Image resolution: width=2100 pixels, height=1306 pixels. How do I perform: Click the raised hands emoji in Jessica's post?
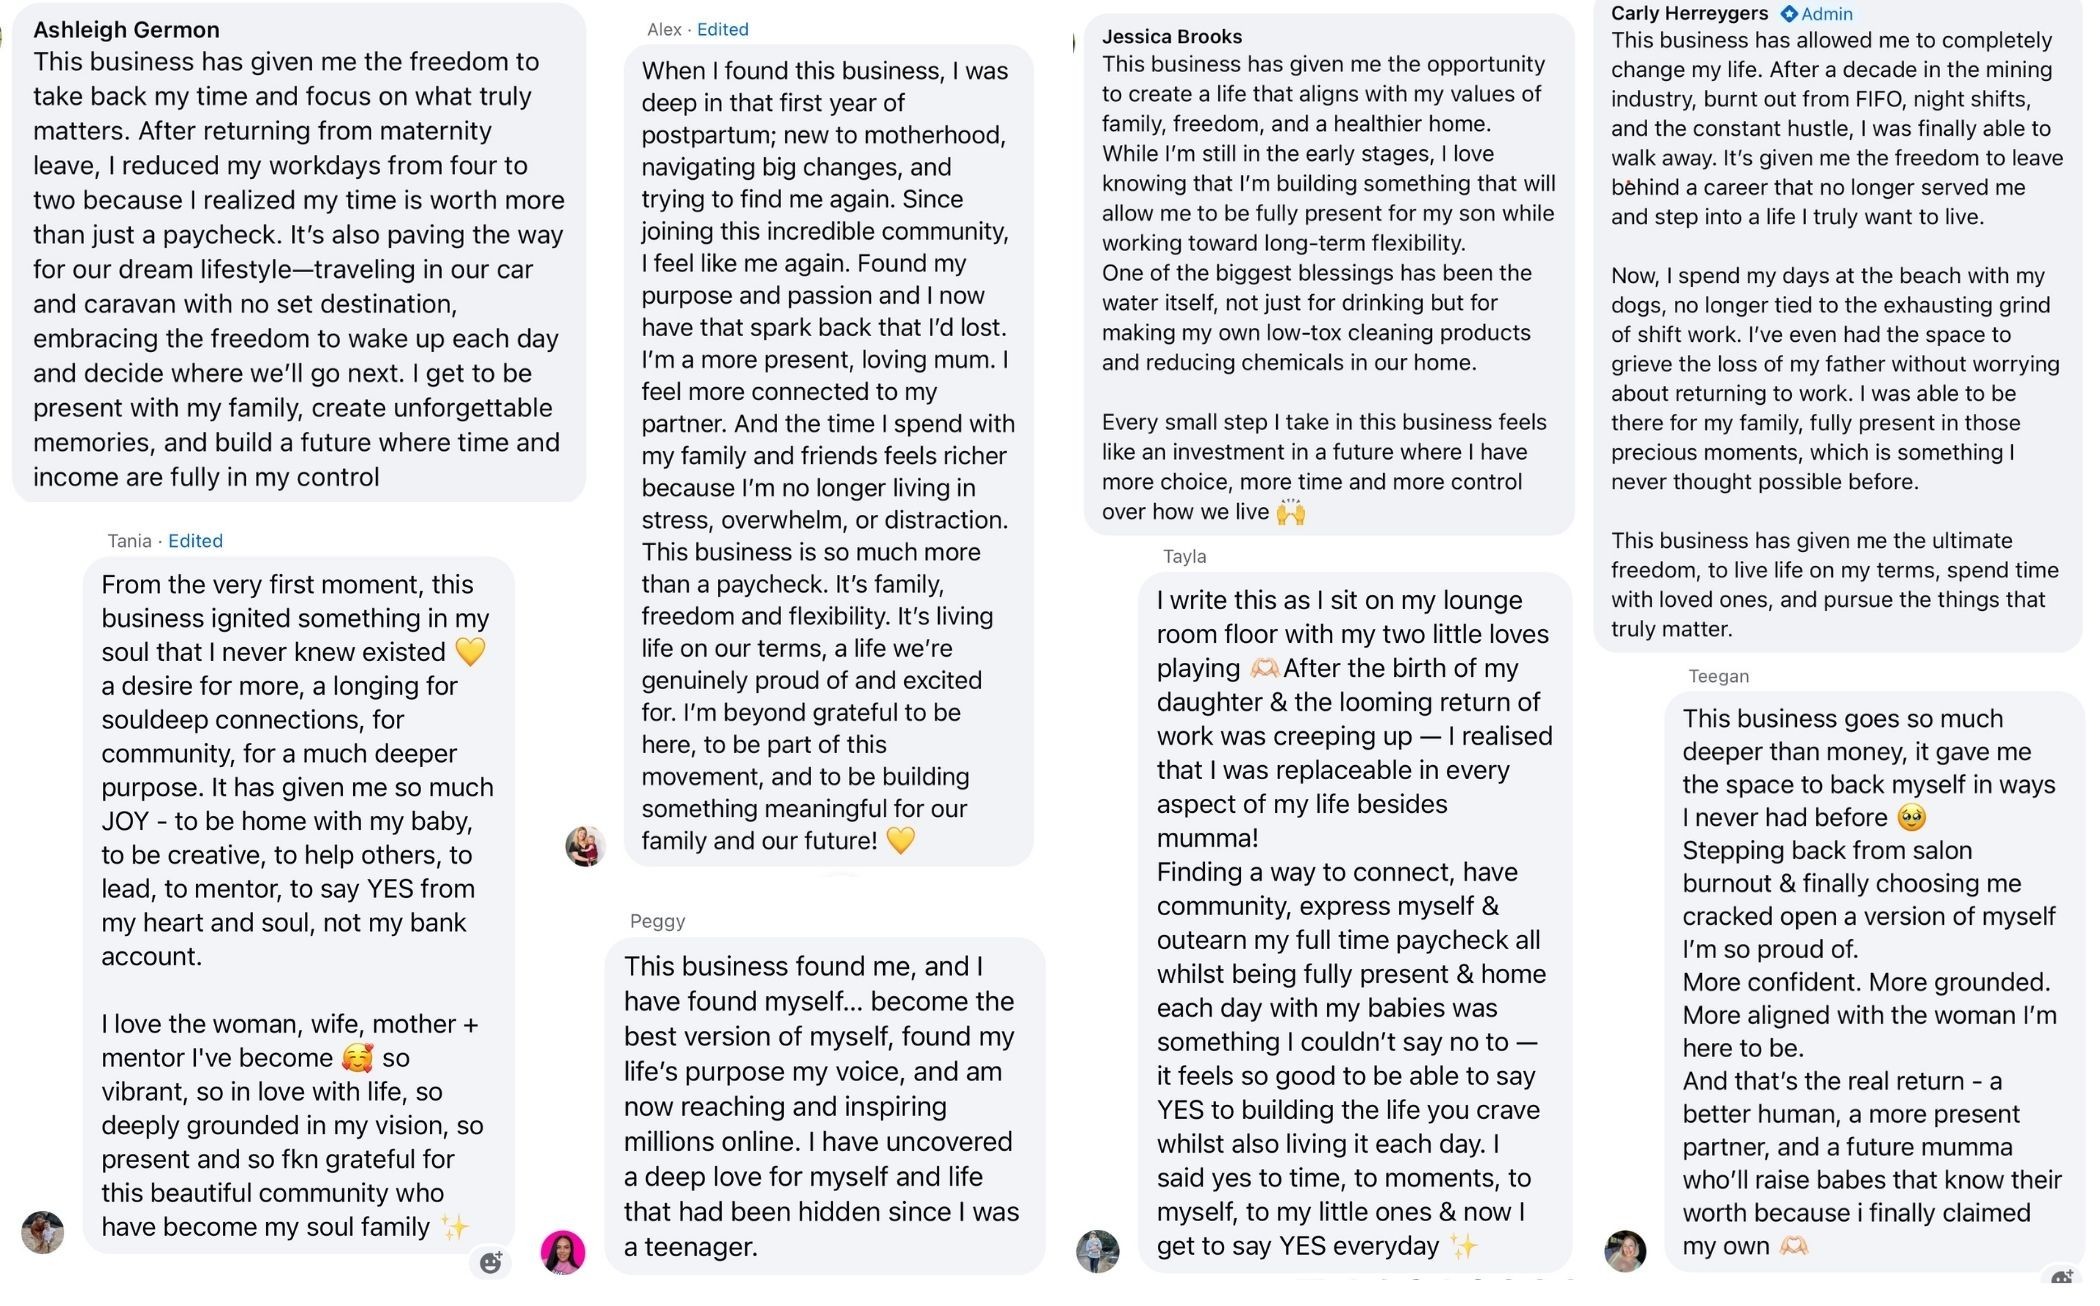coord(1291,512)
